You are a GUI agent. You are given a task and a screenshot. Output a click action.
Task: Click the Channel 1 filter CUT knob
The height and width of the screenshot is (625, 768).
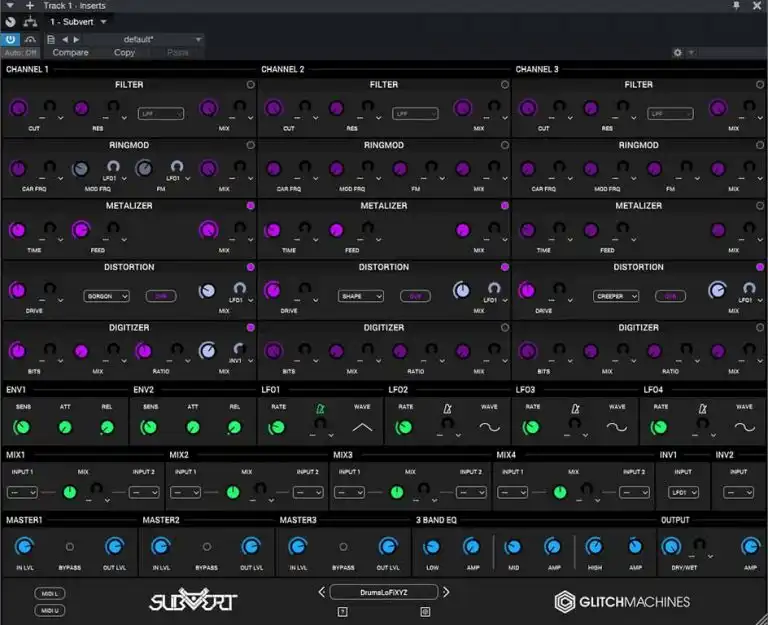click(x=19, y=108)
